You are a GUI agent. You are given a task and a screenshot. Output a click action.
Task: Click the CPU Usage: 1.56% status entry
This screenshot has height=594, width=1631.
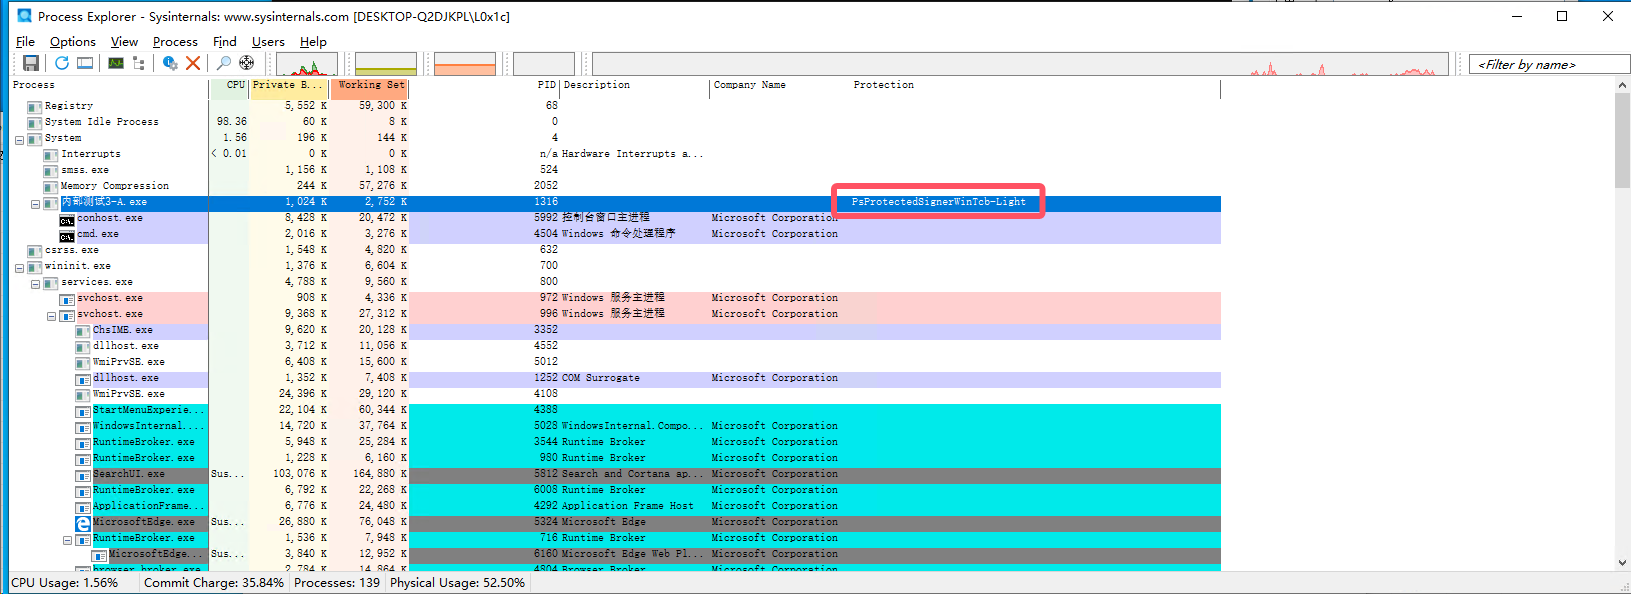click(x=65, y=583)
